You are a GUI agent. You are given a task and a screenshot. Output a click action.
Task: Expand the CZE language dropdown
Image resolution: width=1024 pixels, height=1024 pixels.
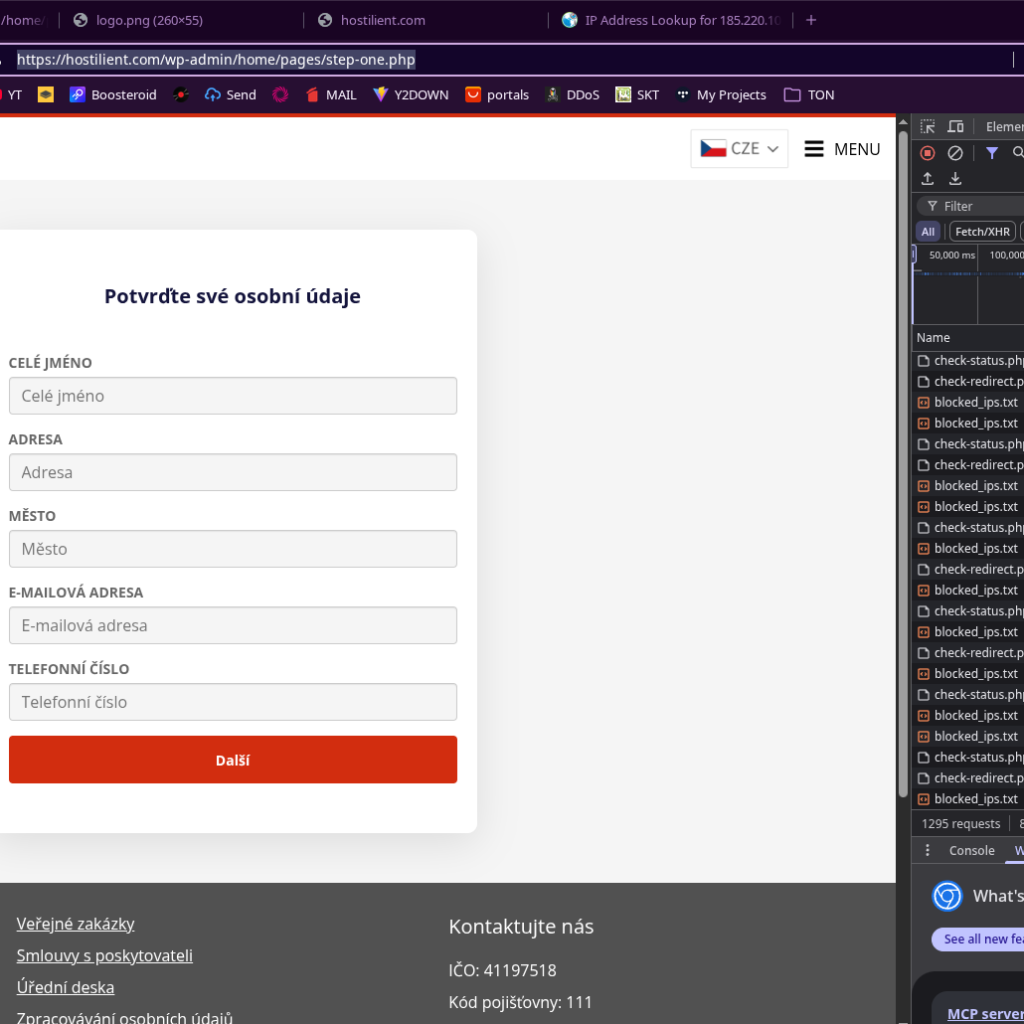click(x=739, y=149)
